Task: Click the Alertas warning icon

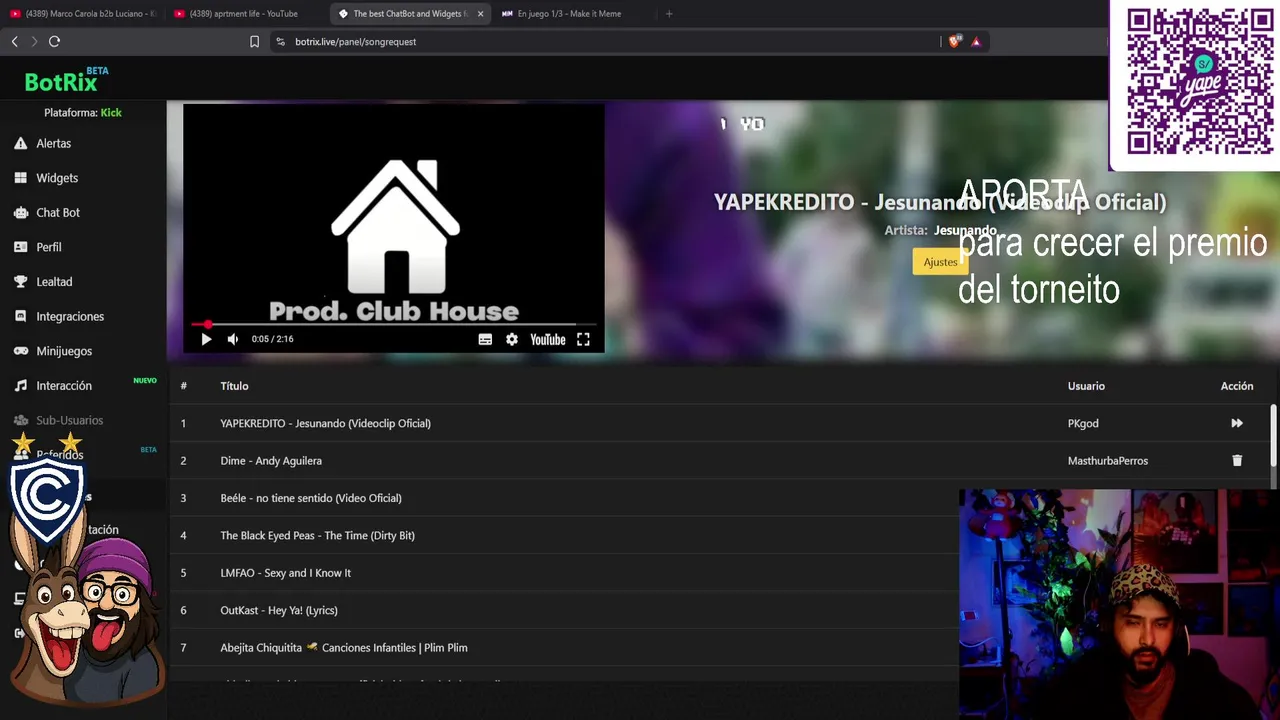Action: [20, 143]
